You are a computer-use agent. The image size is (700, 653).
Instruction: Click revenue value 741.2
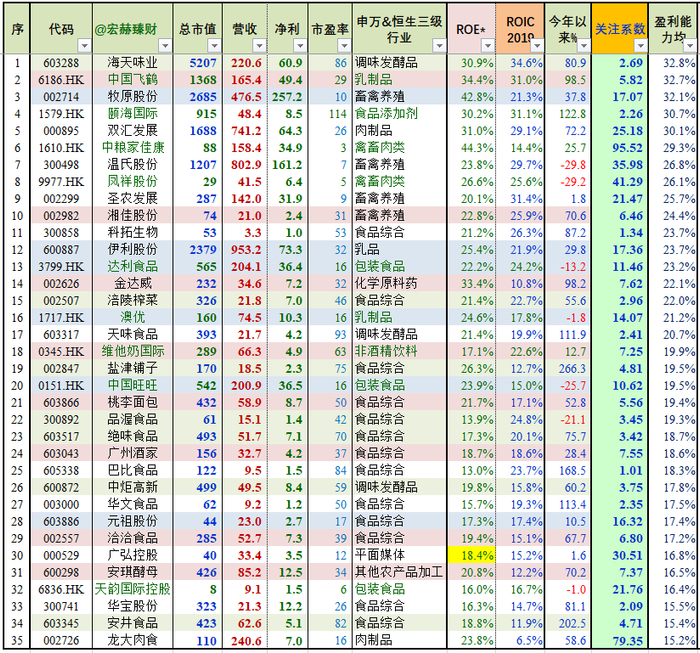click(246, 131)
